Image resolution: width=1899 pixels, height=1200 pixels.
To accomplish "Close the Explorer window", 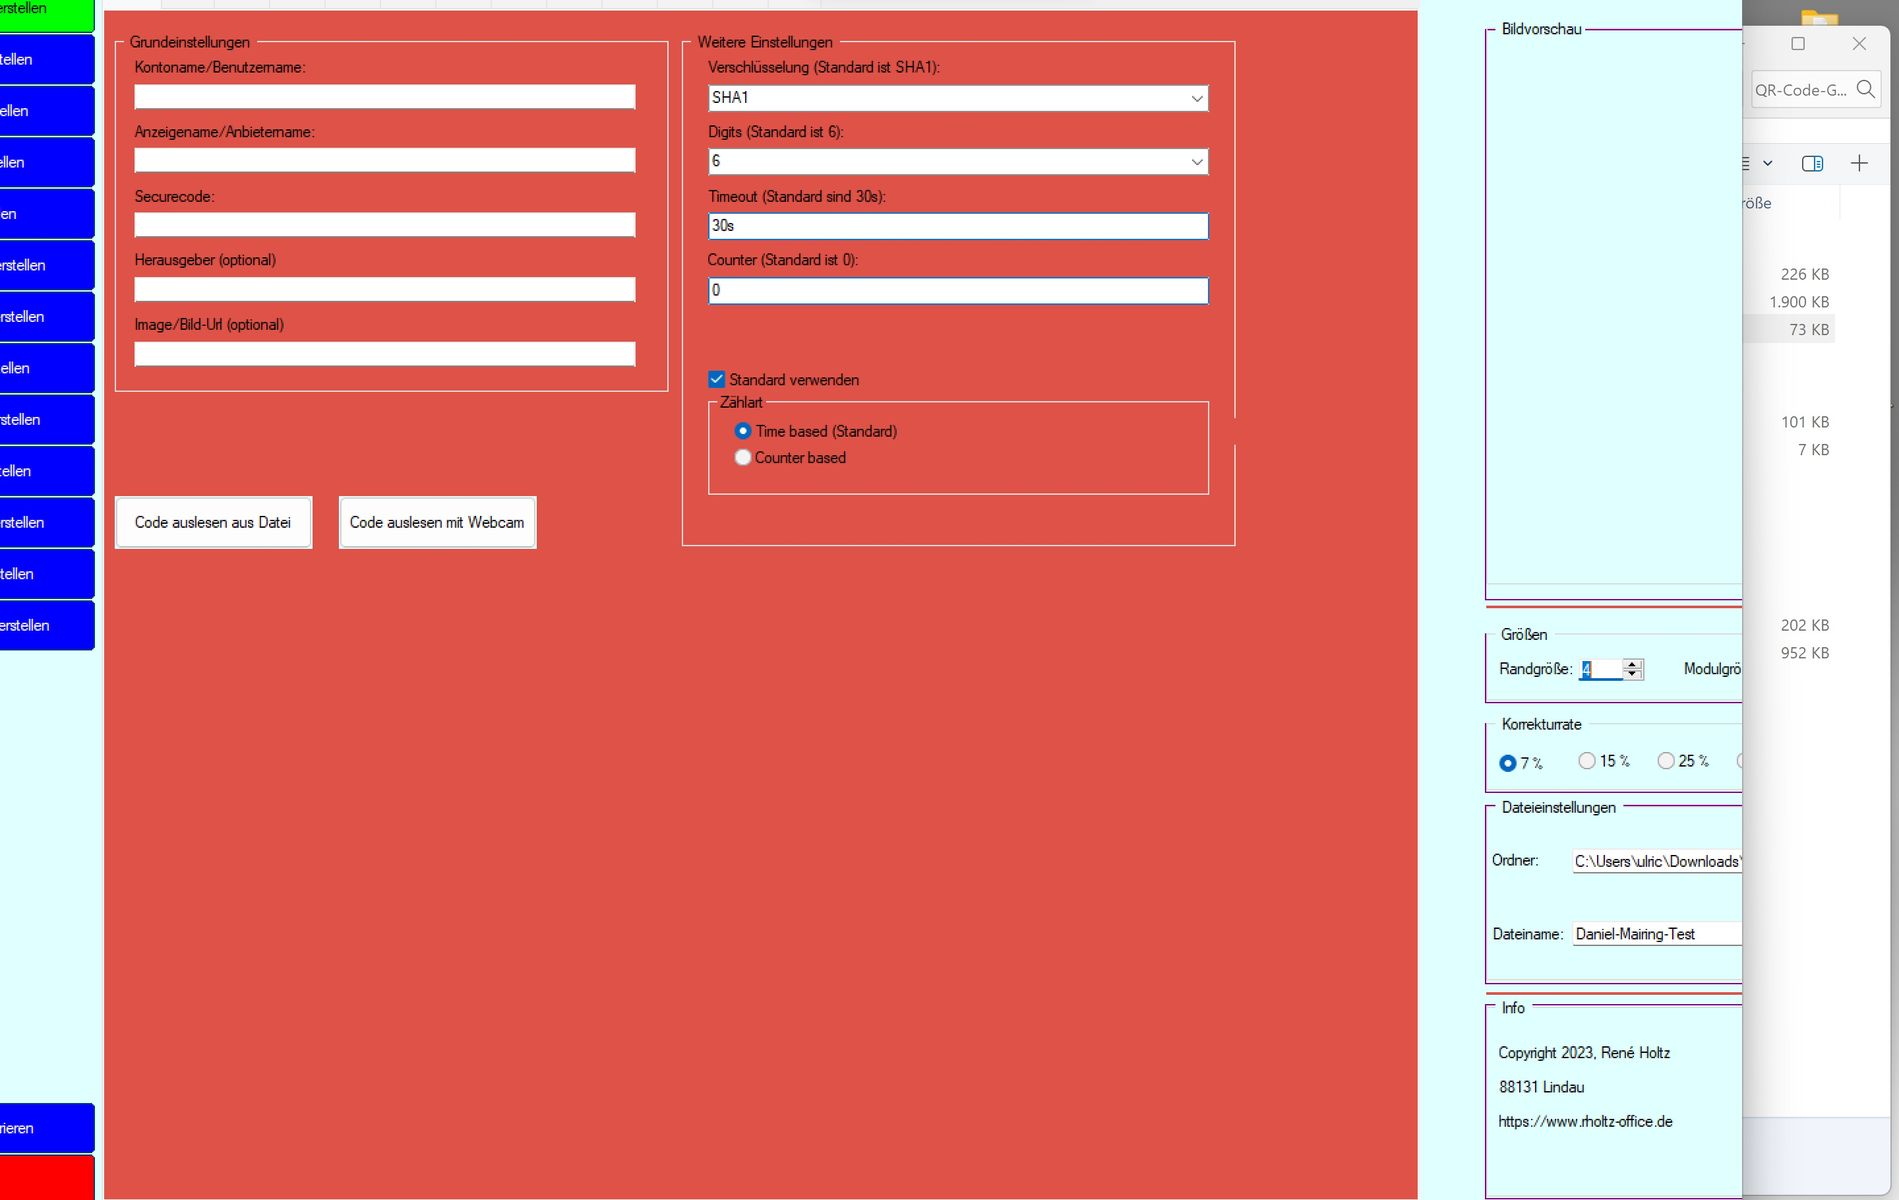I will pos(1859,44).
